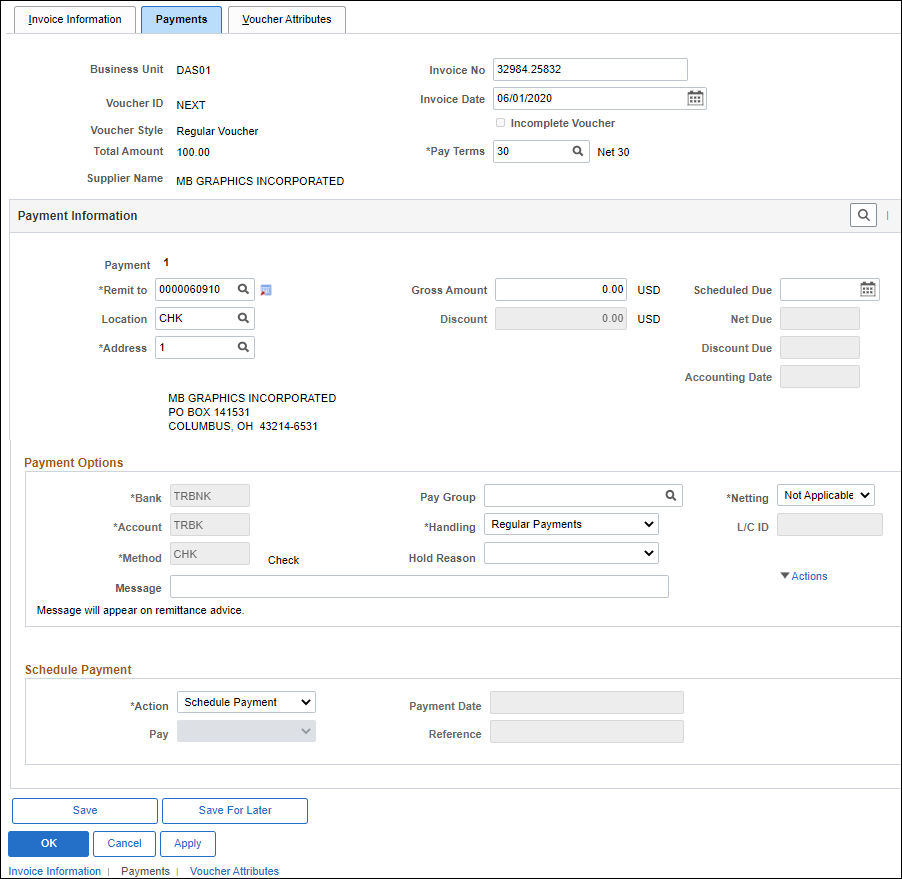Click the COLUMBUS, OH 43214-6531 address line
This screenshot has width=902, height=879.
click(x=243, y=426)
